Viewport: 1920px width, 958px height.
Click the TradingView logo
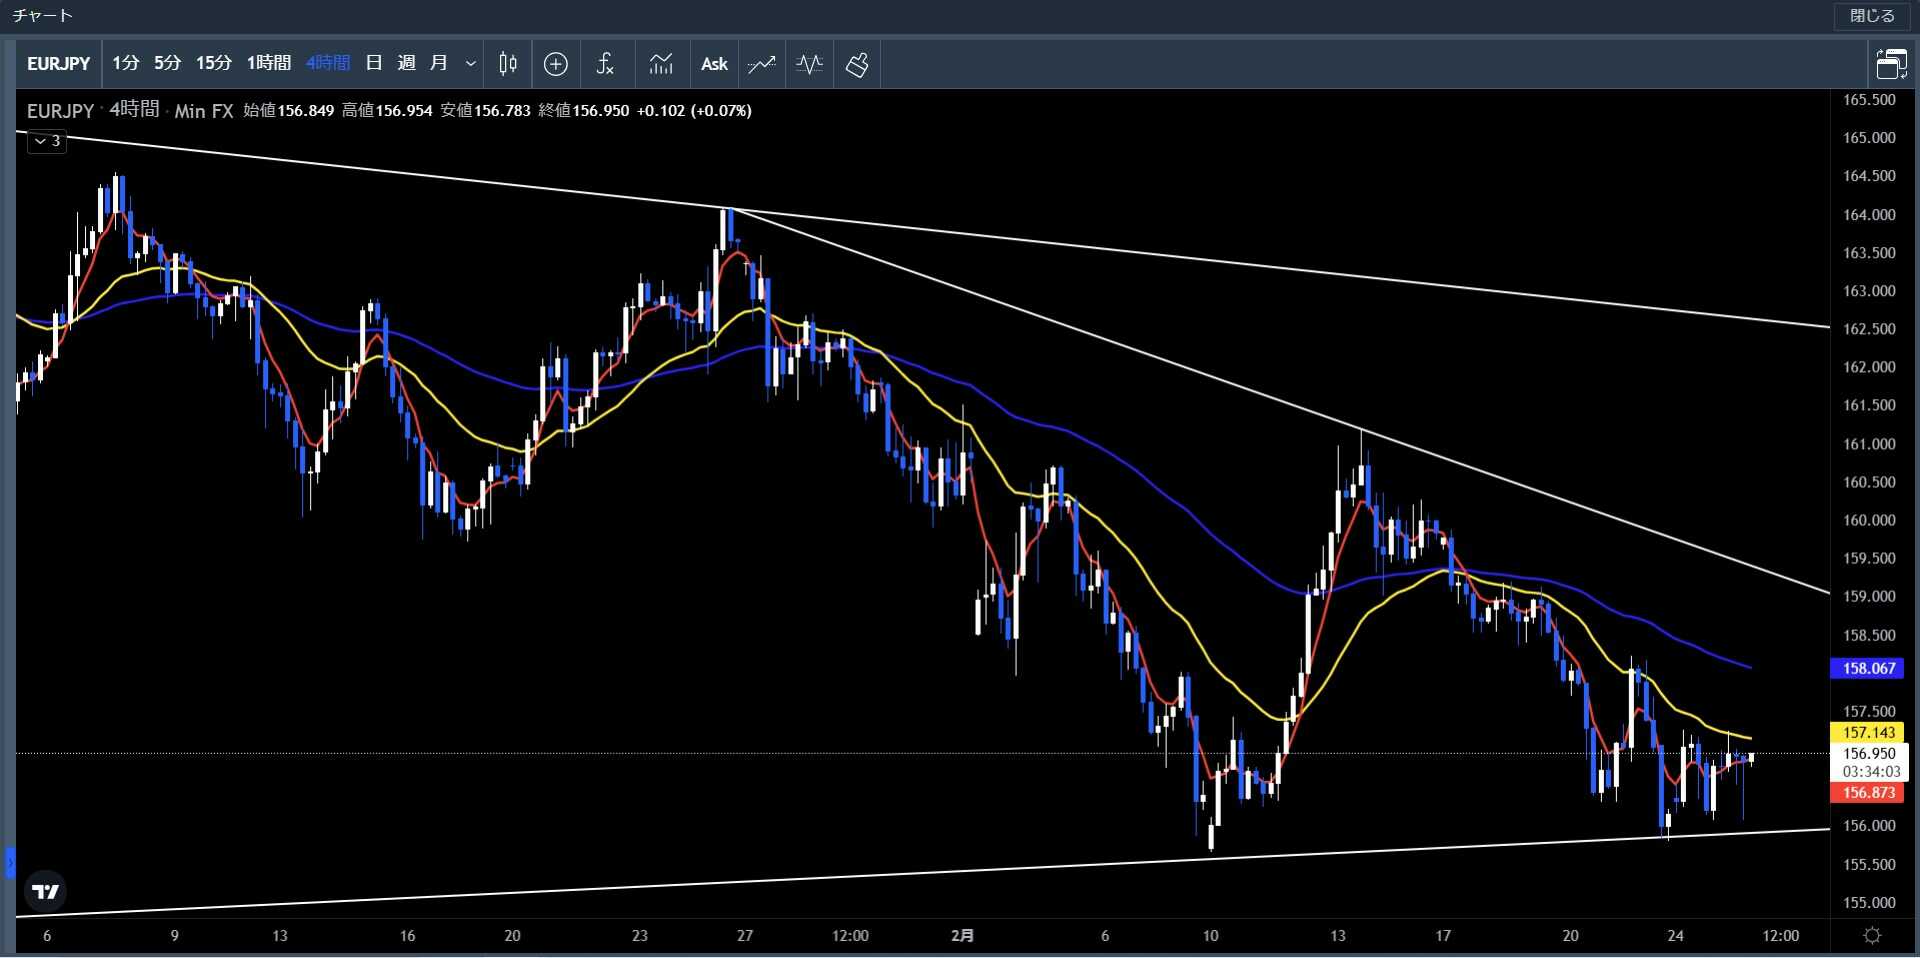click(45, 891)
